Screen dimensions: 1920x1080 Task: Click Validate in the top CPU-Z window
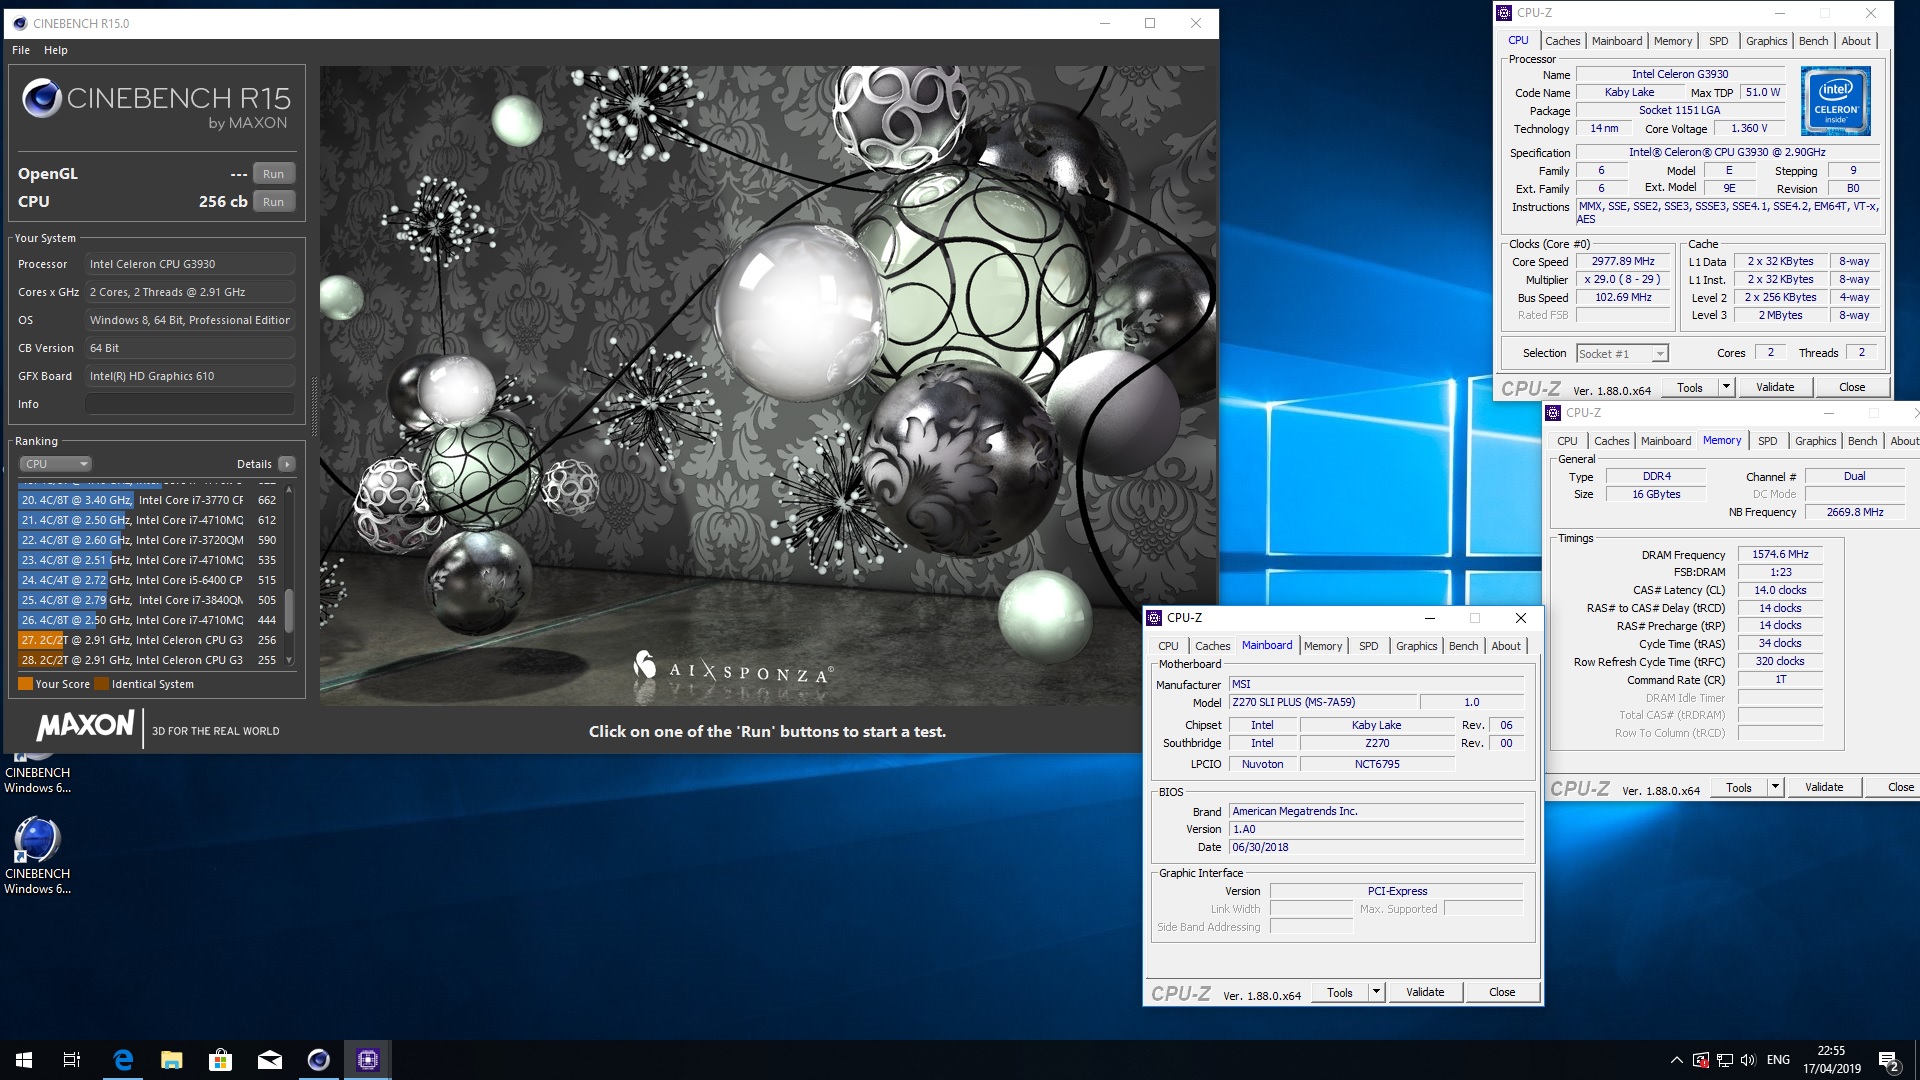point(1775,388)
